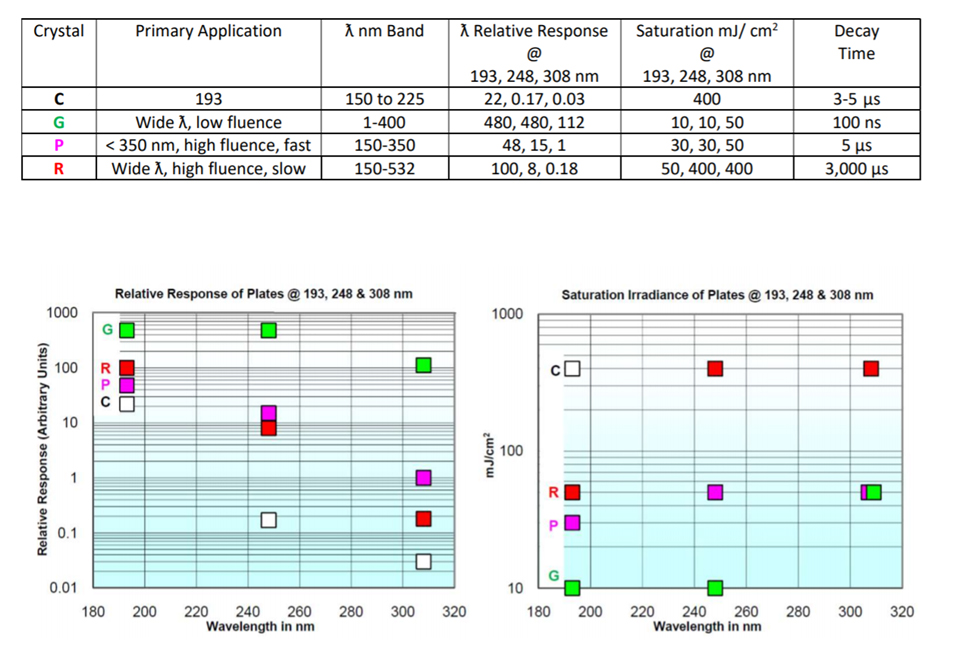960x646 pixels.
Task: Click the '10, 10, 50' saturation cell
Action: click(x=707, y=122)
